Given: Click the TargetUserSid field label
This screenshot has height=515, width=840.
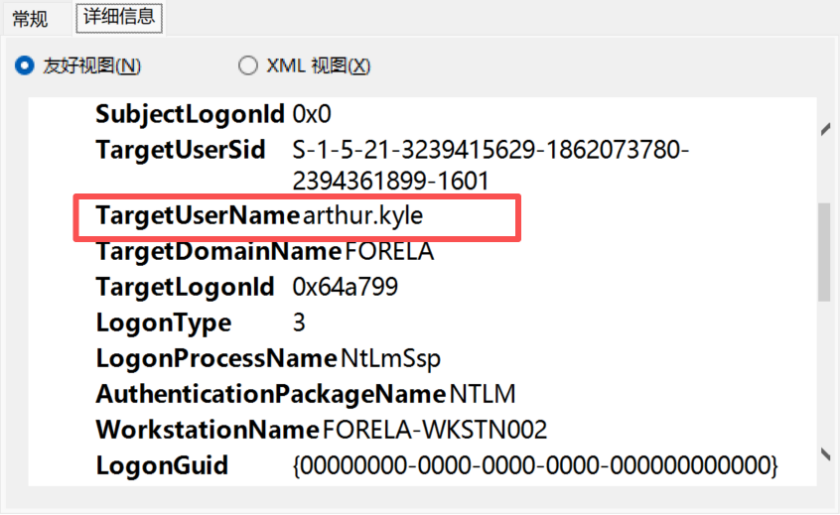Looking at the screenshot, I should pyautogui.click(x=181, y=150).
